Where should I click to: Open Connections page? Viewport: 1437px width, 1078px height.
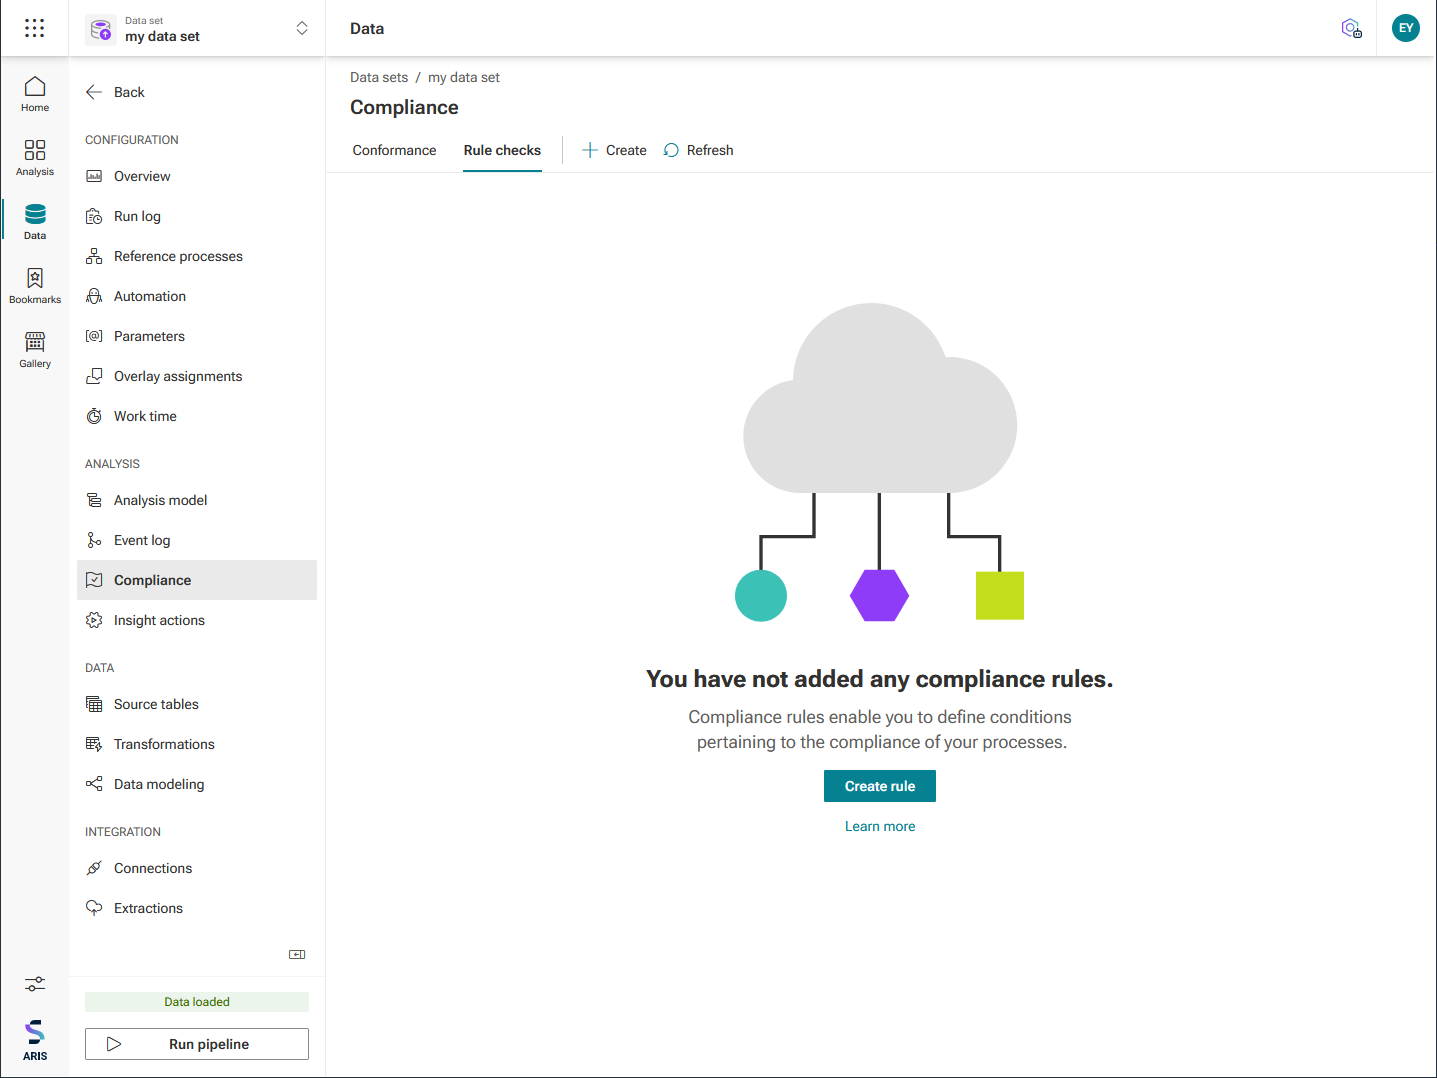click(x=197, y=868)
